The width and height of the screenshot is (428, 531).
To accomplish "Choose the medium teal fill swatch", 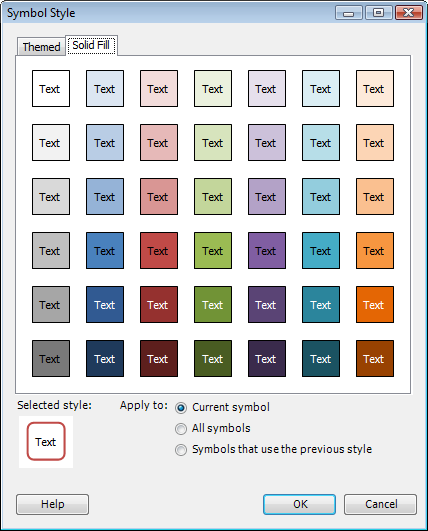I will [x=321, y=250].
